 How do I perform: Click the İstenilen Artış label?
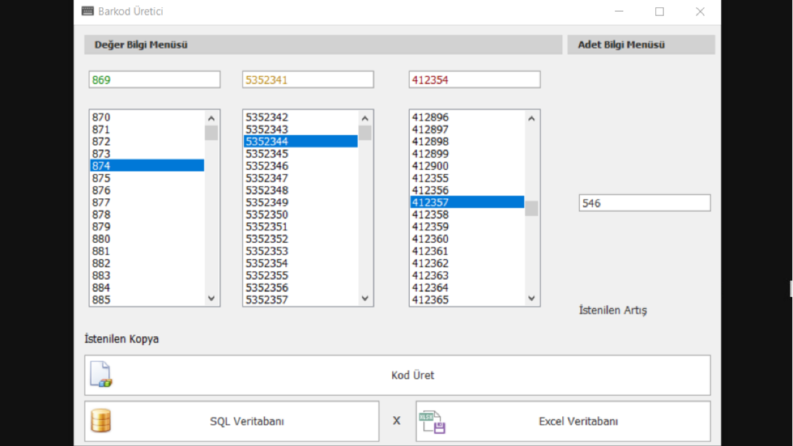612,310
